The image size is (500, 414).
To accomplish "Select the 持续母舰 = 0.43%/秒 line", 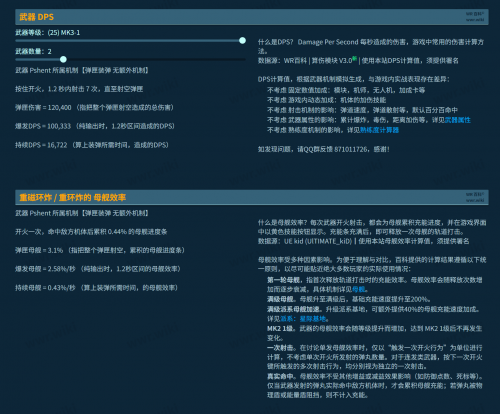I will (x=96, y=288).
